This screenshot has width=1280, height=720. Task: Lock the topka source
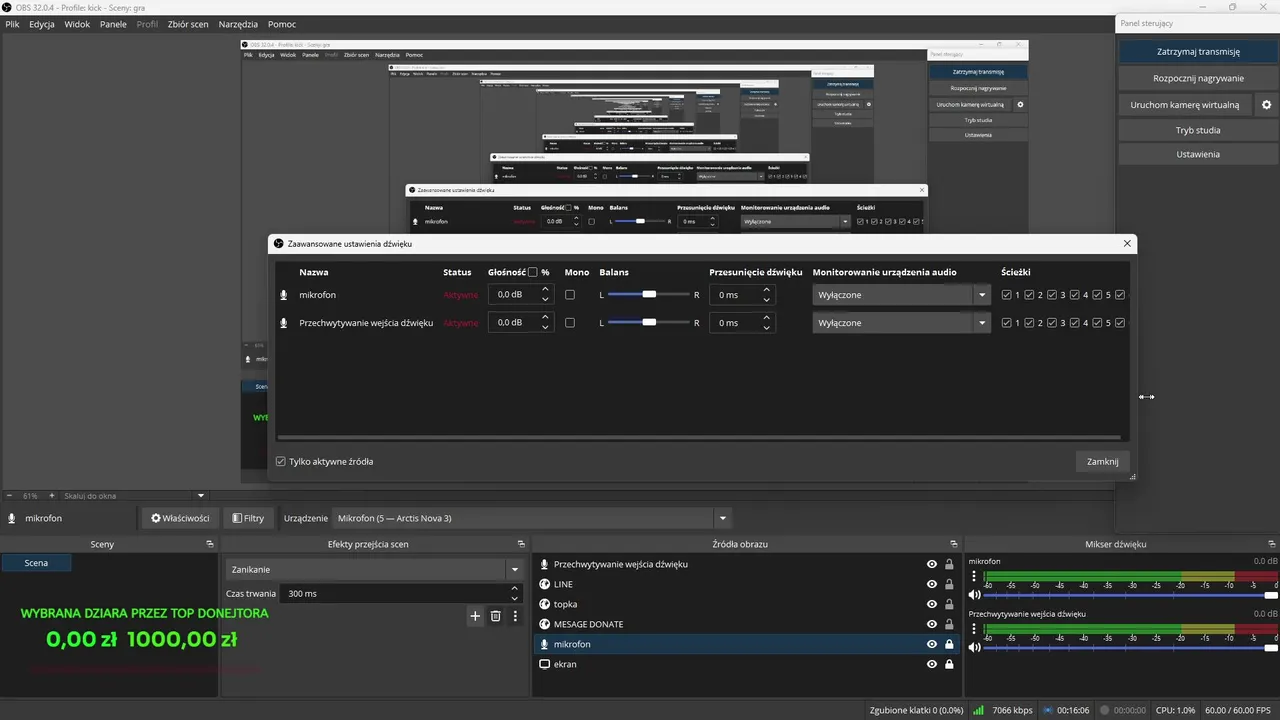(949, 604)
